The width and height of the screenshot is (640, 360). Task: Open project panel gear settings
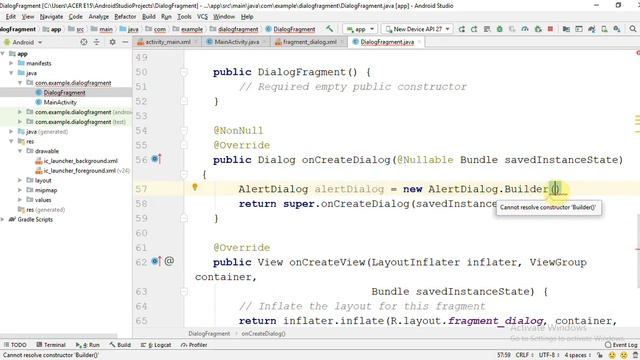point(112,42)
